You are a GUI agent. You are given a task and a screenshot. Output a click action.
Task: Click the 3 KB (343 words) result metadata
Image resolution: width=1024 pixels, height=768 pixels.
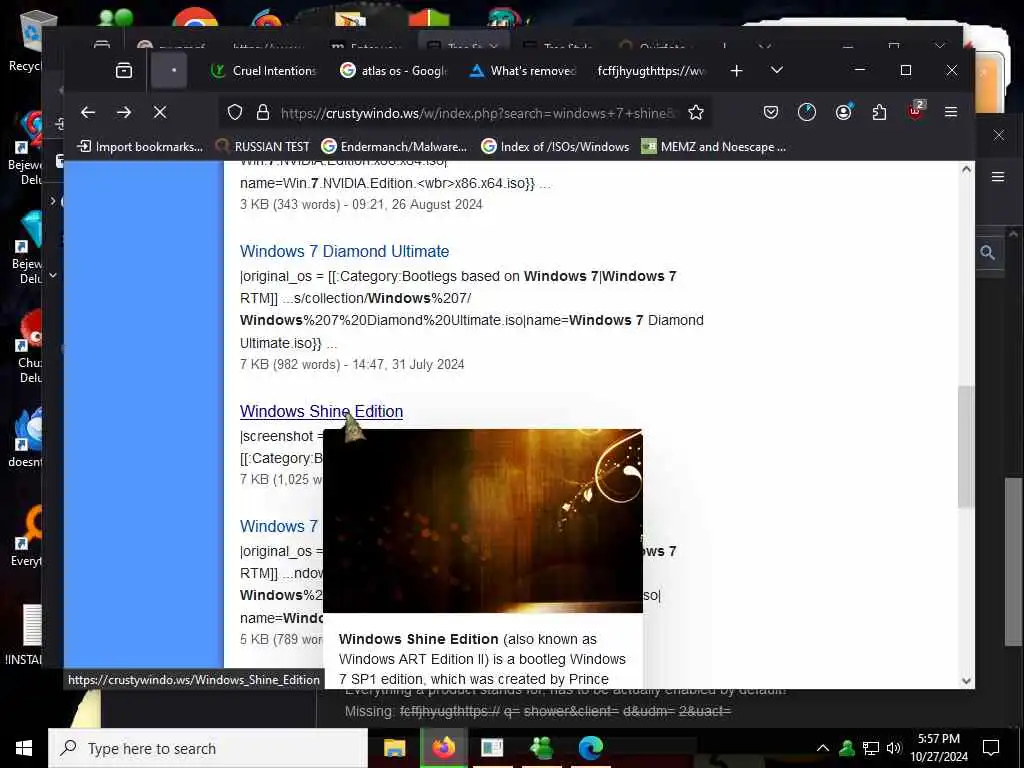[361, 204]
